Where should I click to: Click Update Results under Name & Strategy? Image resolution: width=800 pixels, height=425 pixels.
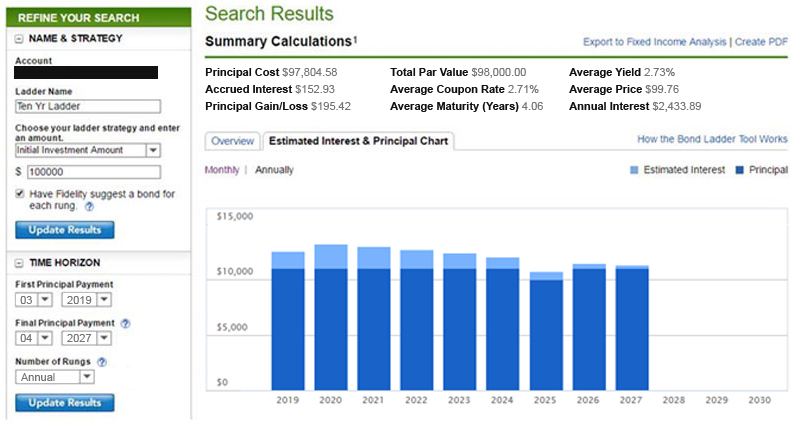click(65, 230)
